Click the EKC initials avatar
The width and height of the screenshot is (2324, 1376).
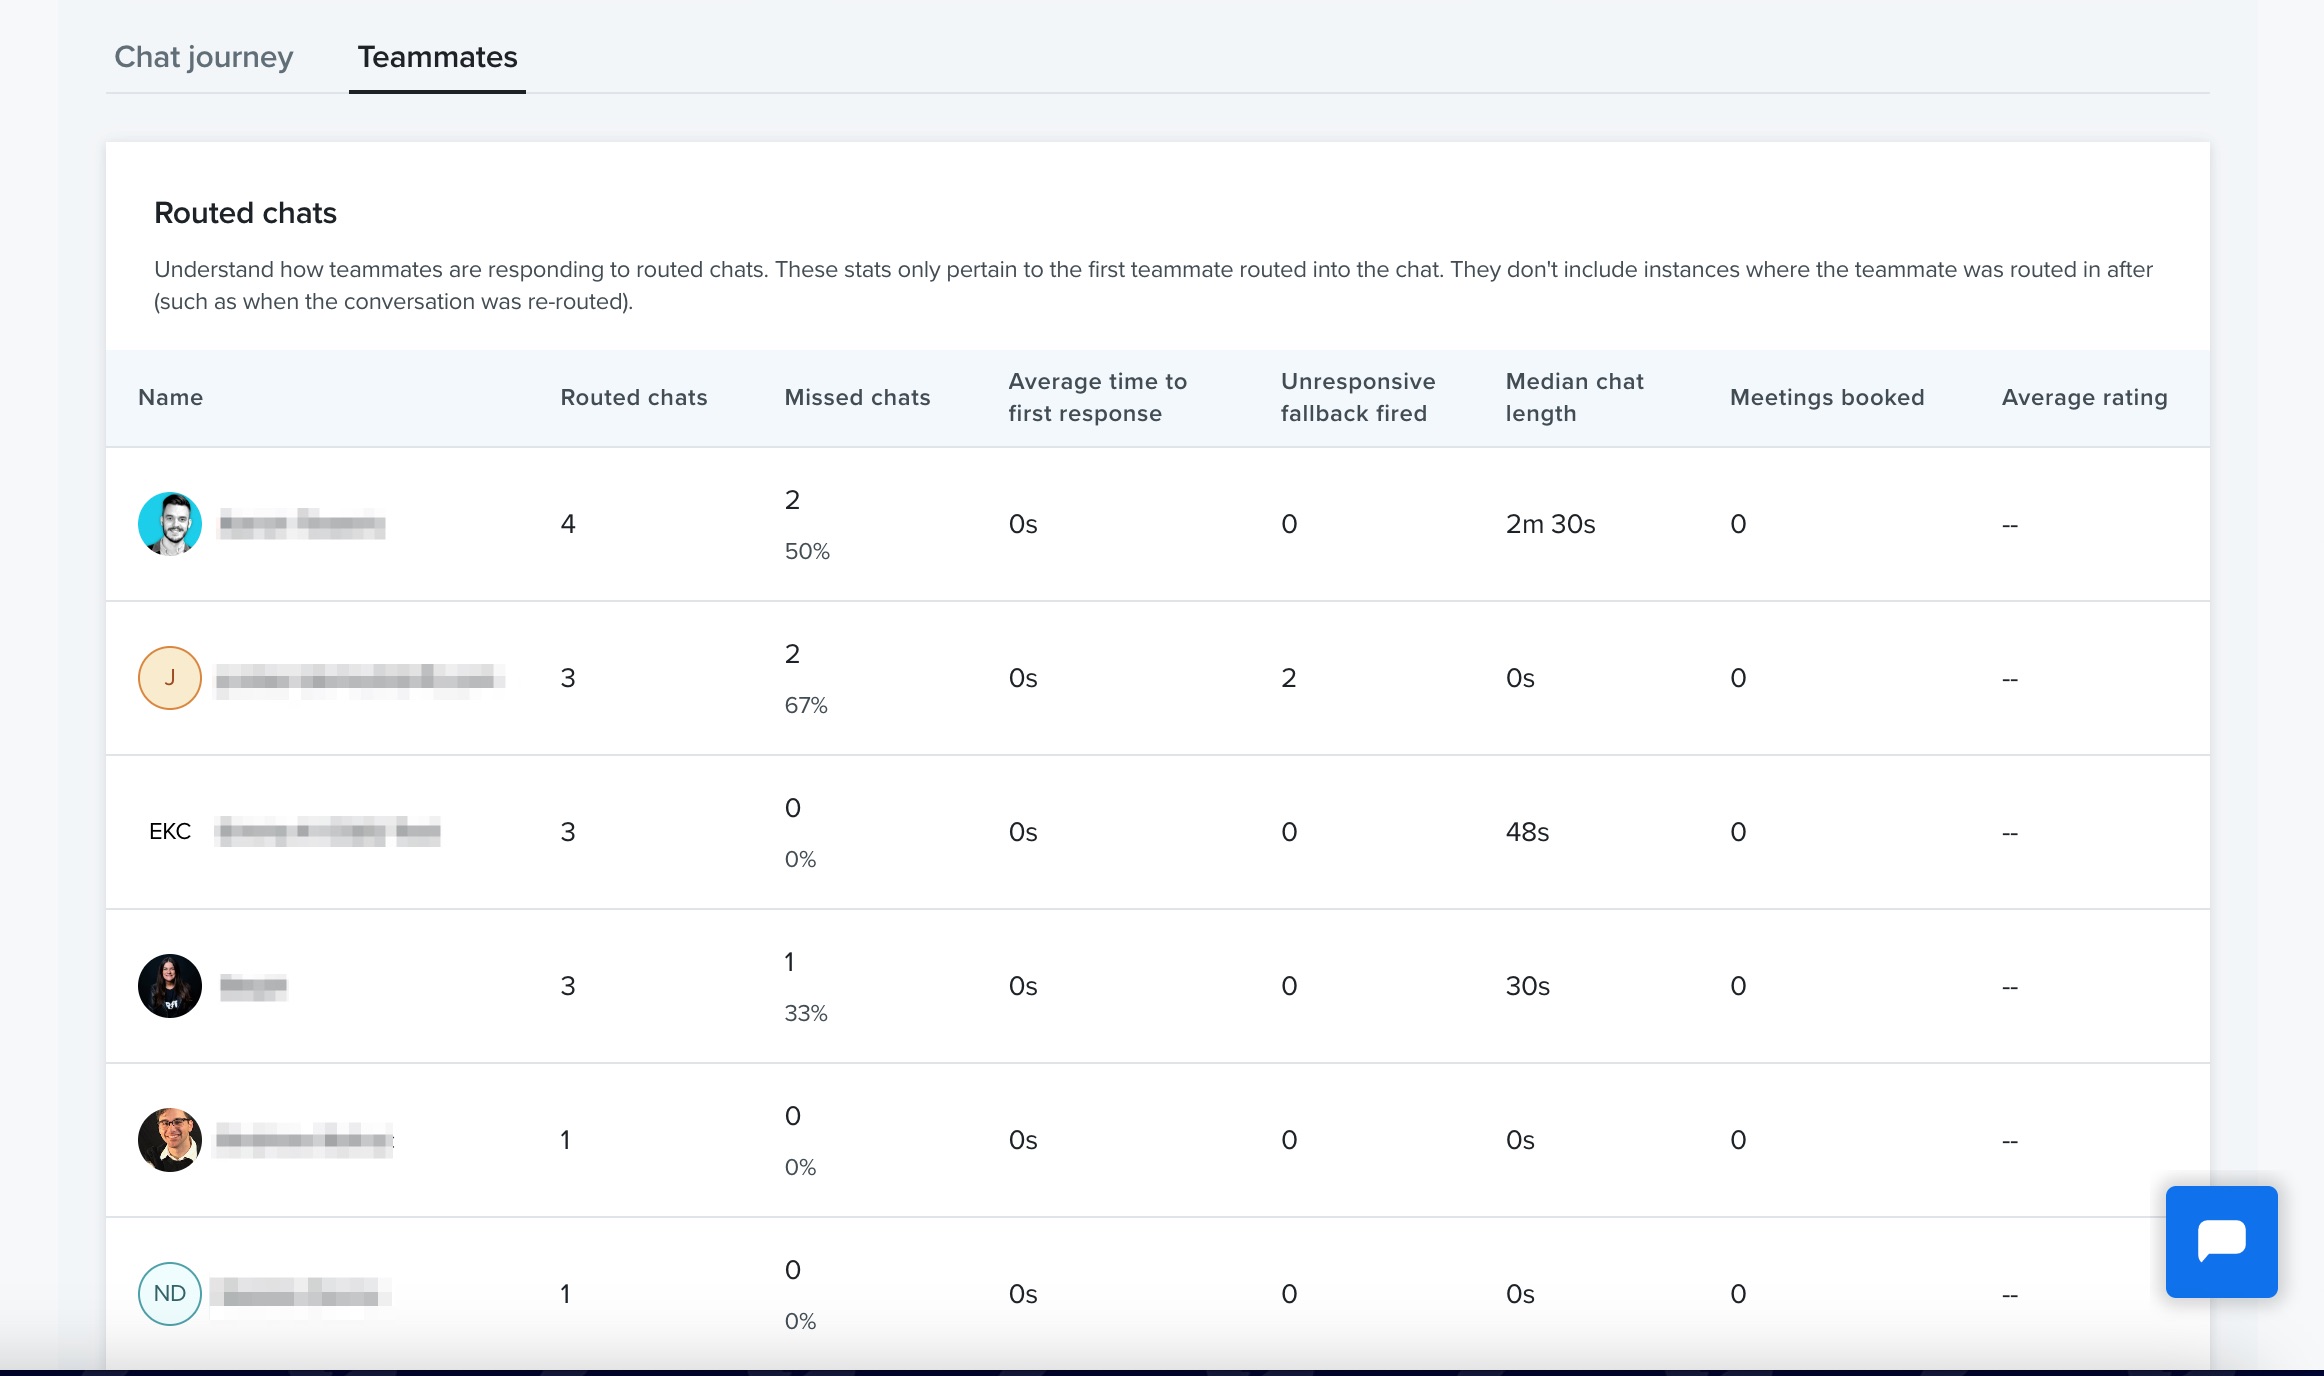[x=170, y=832]
